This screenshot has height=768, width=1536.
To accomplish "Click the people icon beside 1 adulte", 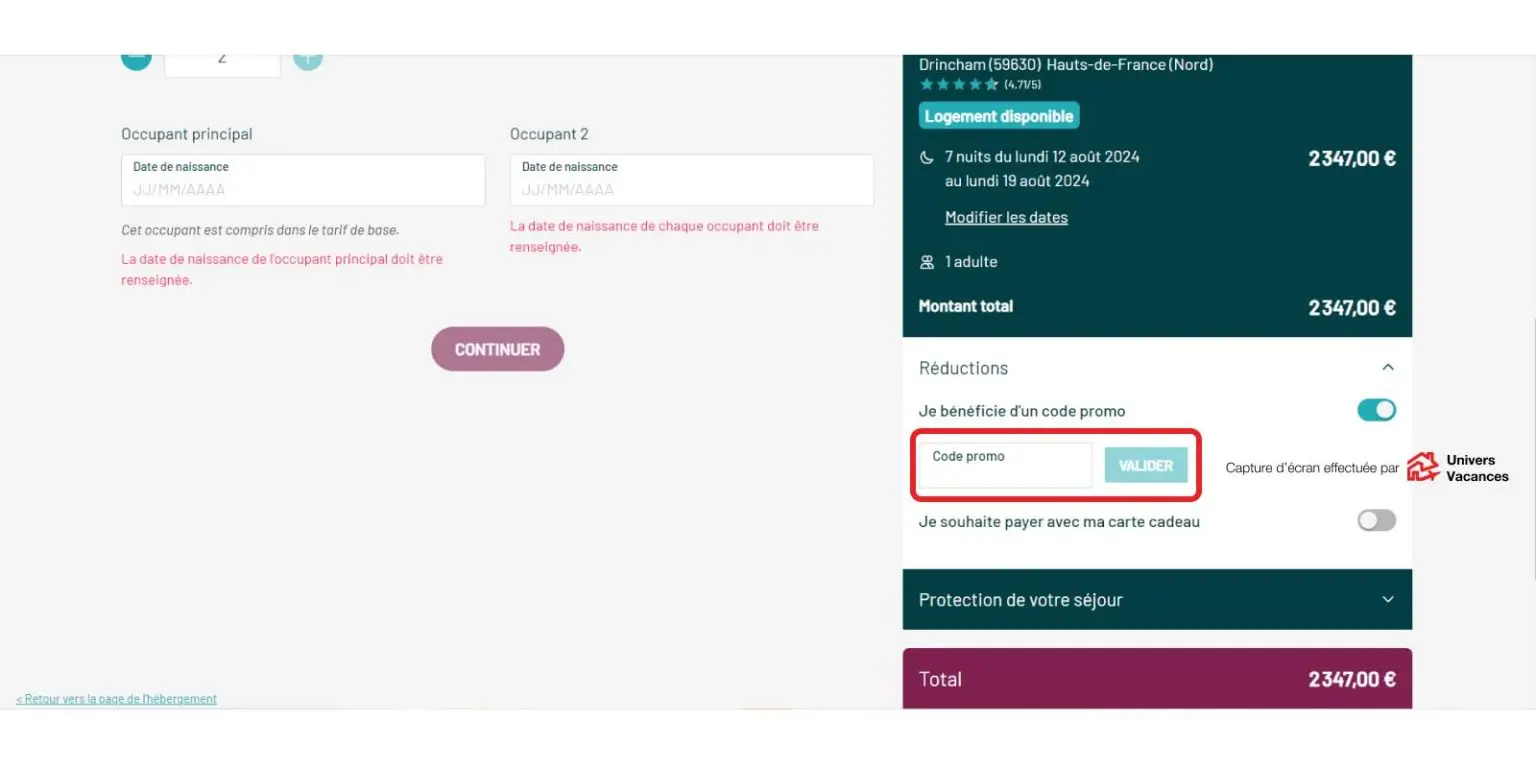I will [x=927, y=262].
